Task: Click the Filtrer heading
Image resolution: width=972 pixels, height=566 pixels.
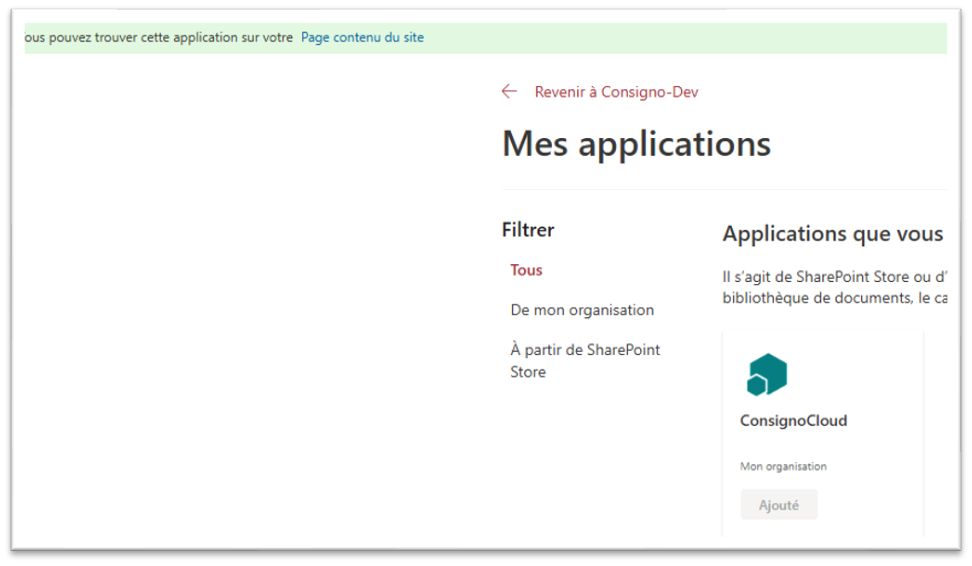Action: (528, 230)
